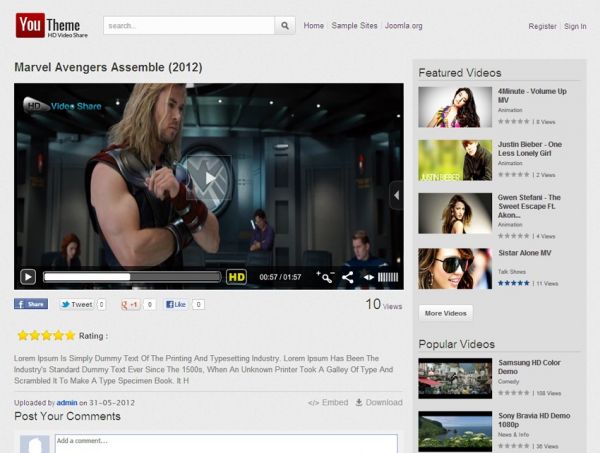Click the Tweet count bubble
The image size is (600, 453).
tap(101, 305)
